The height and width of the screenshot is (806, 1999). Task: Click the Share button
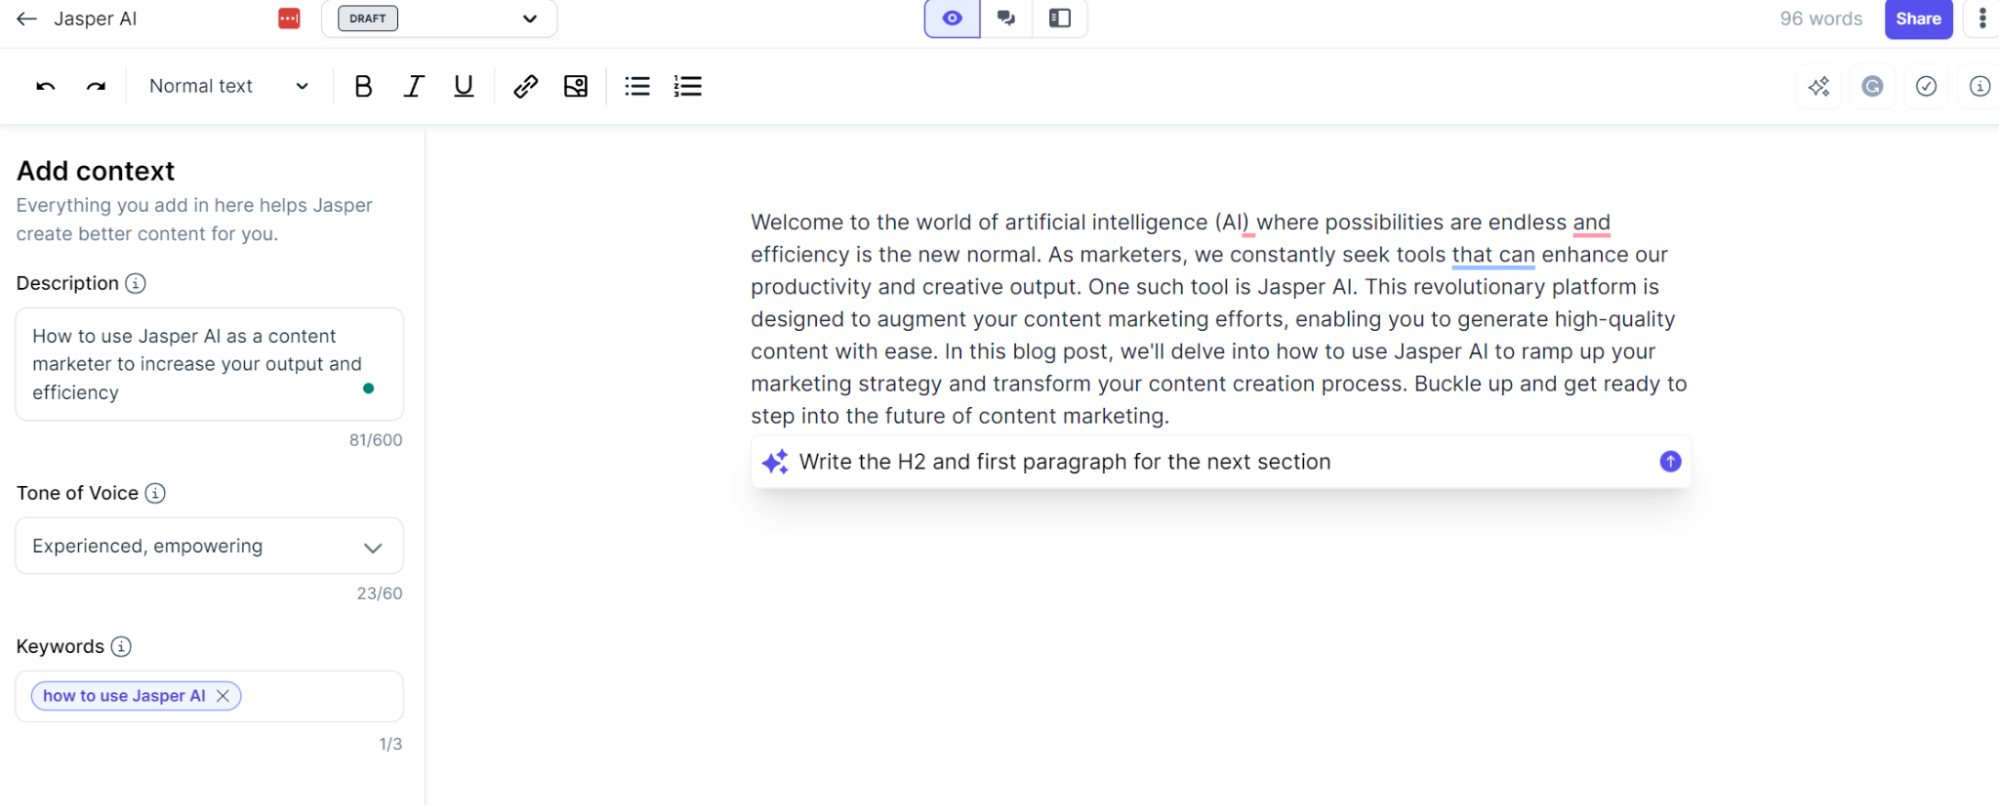click(x=1918, y=19)
